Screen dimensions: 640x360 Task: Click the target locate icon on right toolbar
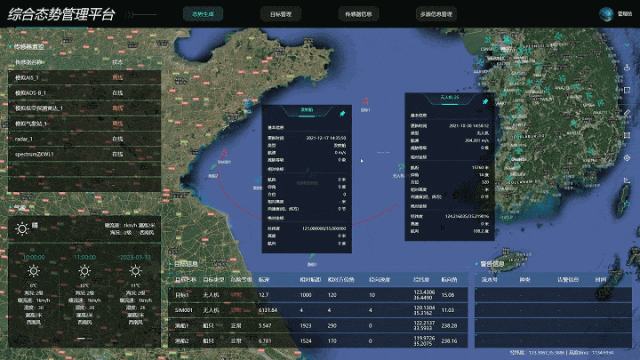tap(627, 158)
